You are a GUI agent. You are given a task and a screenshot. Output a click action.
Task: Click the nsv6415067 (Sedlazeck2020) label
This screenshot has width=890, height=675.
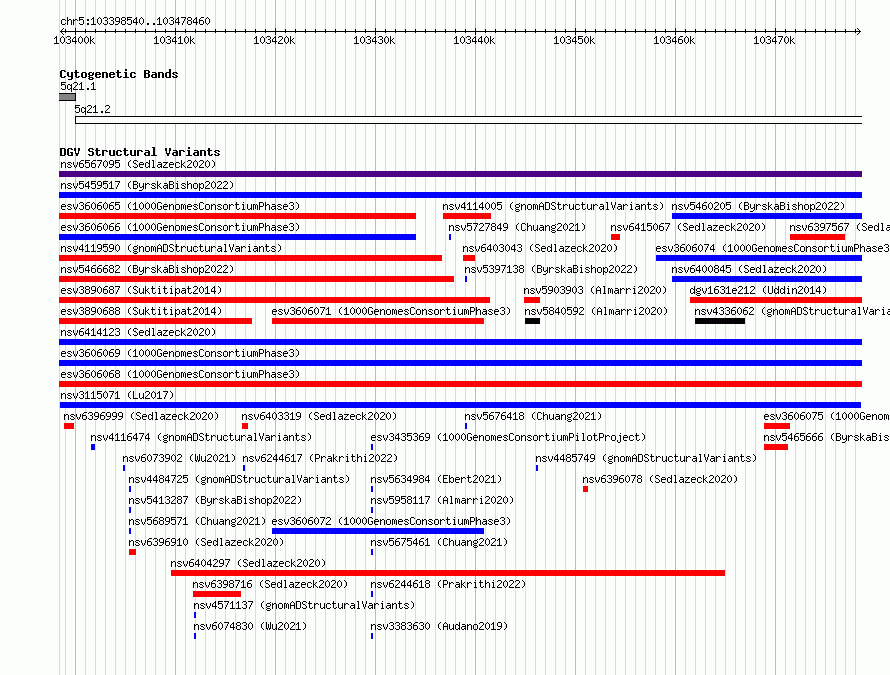[688, 227]
